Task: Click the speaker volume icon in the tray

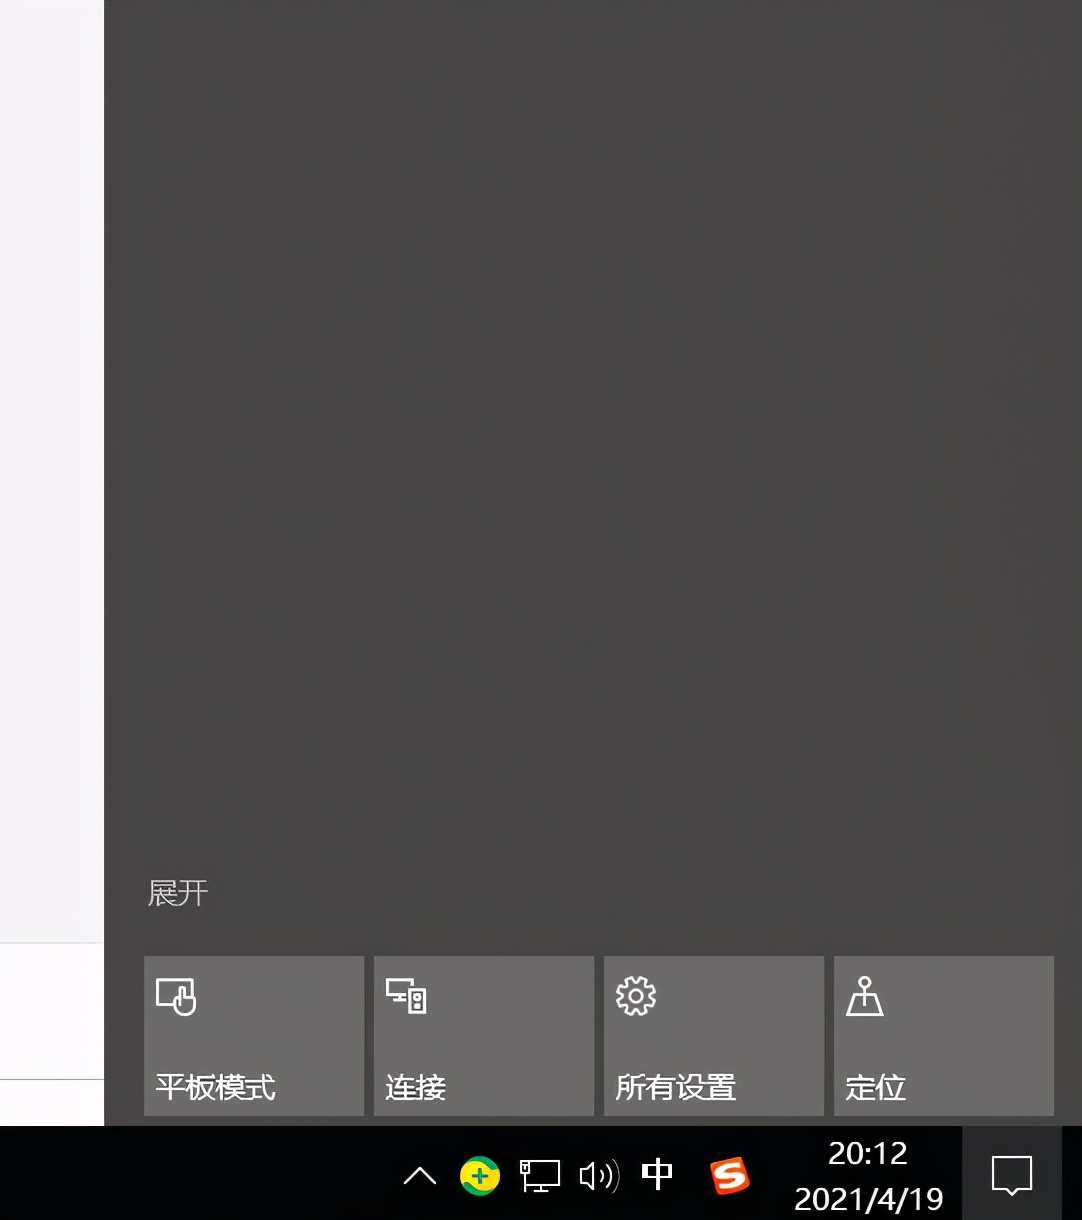Action: 598,1176
